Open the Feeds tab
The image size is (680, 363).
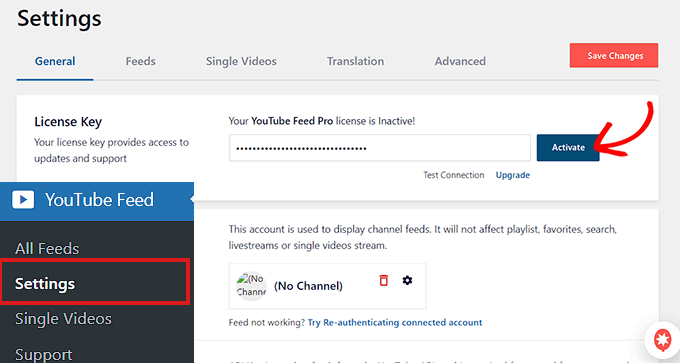[141, 61]
